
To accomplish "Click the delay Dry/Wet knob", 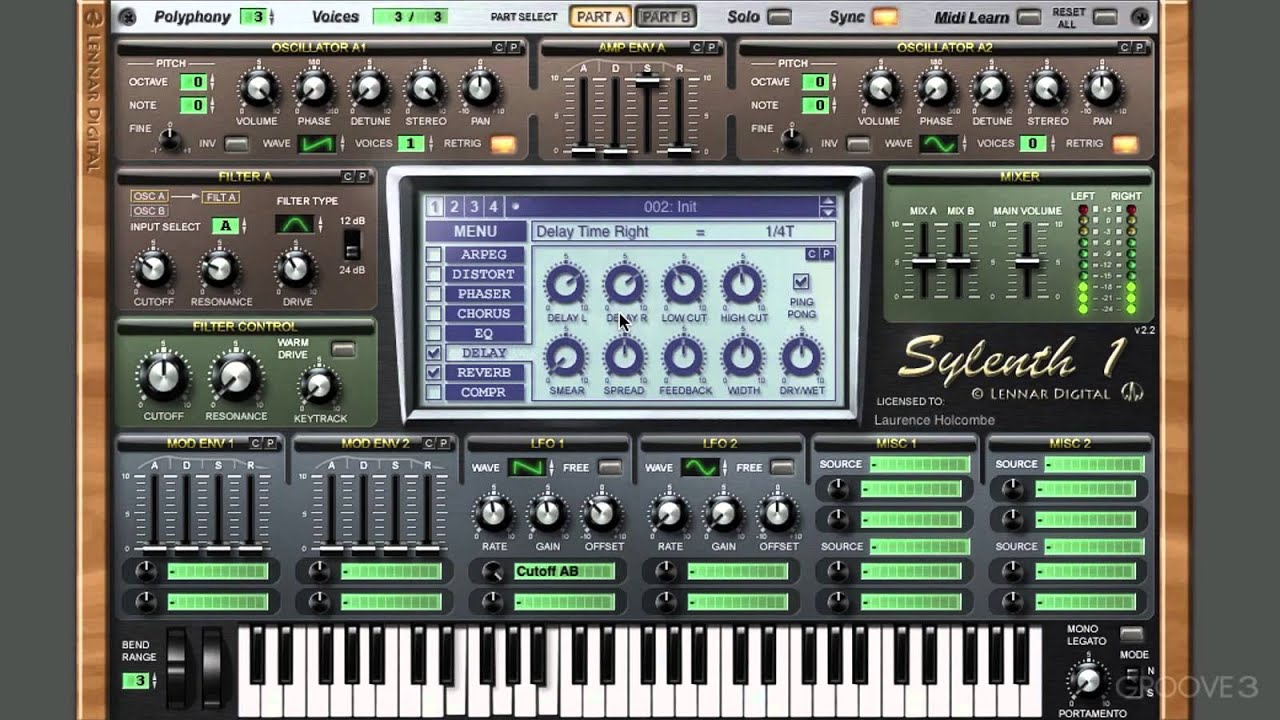I will 801,357.
